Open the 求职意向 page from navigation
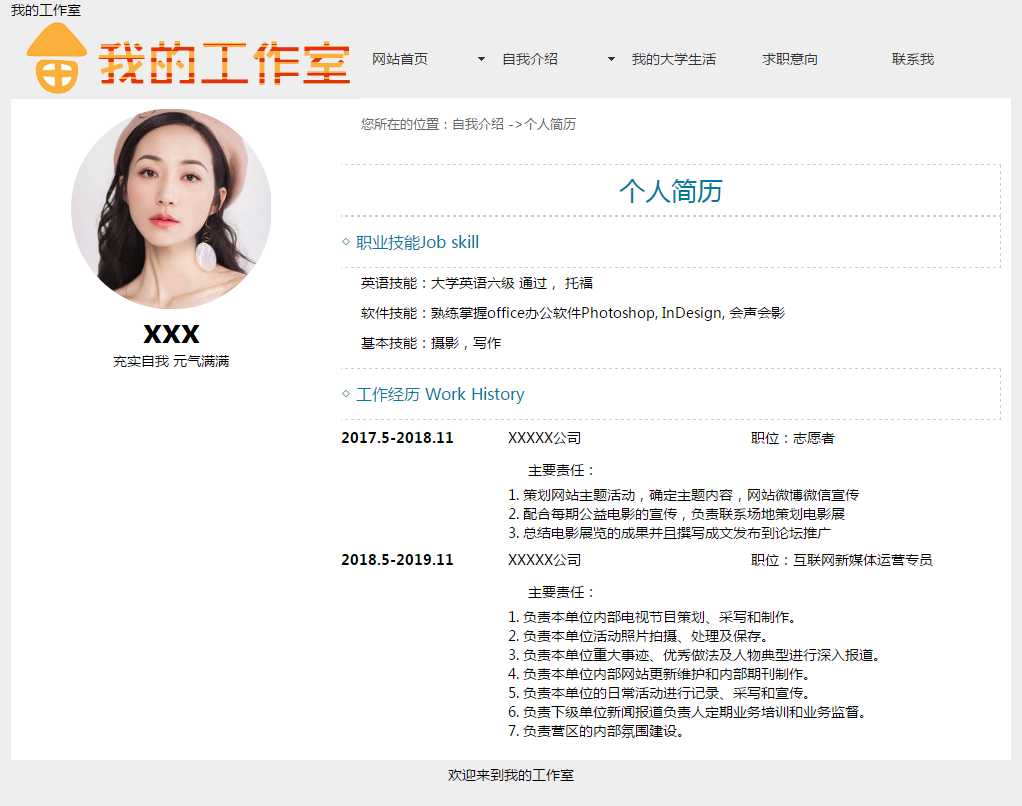This screenshot has width=1022, height=806. click(790, 59)
